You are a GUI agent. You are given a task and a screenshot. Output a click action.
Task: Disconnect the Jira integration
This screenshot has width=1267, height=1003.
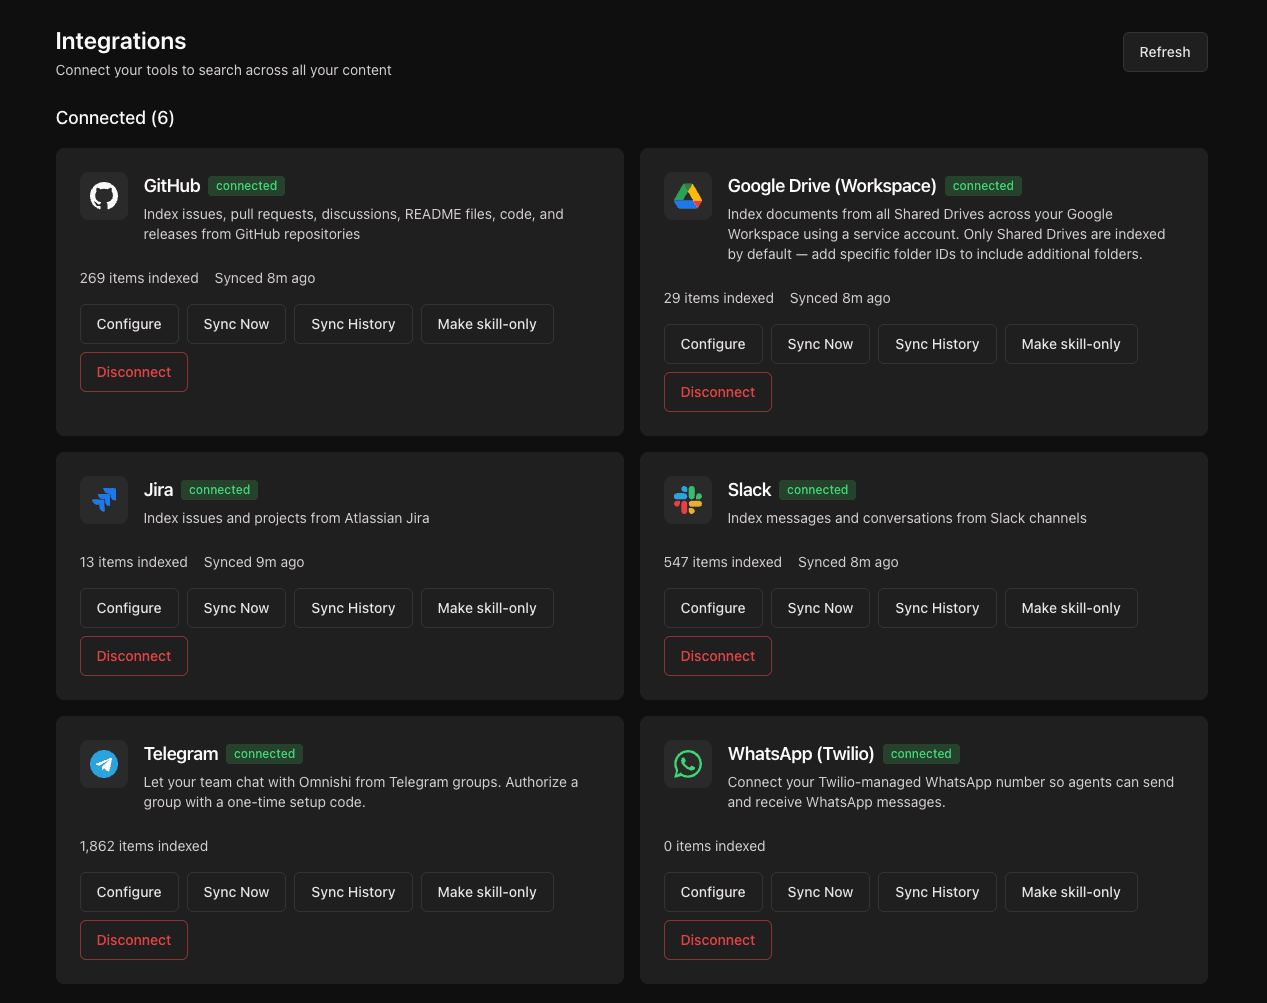pyautogui.click(x=134, y=656)
